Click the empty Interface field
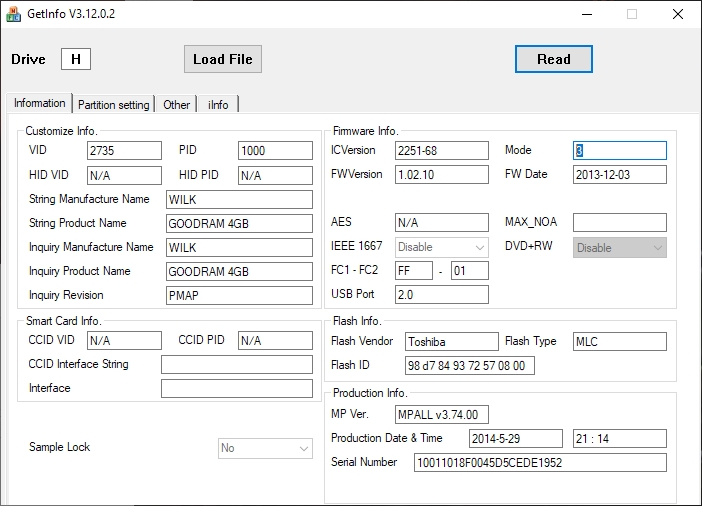This screenshot has height=506, width=702. point(237,389)
